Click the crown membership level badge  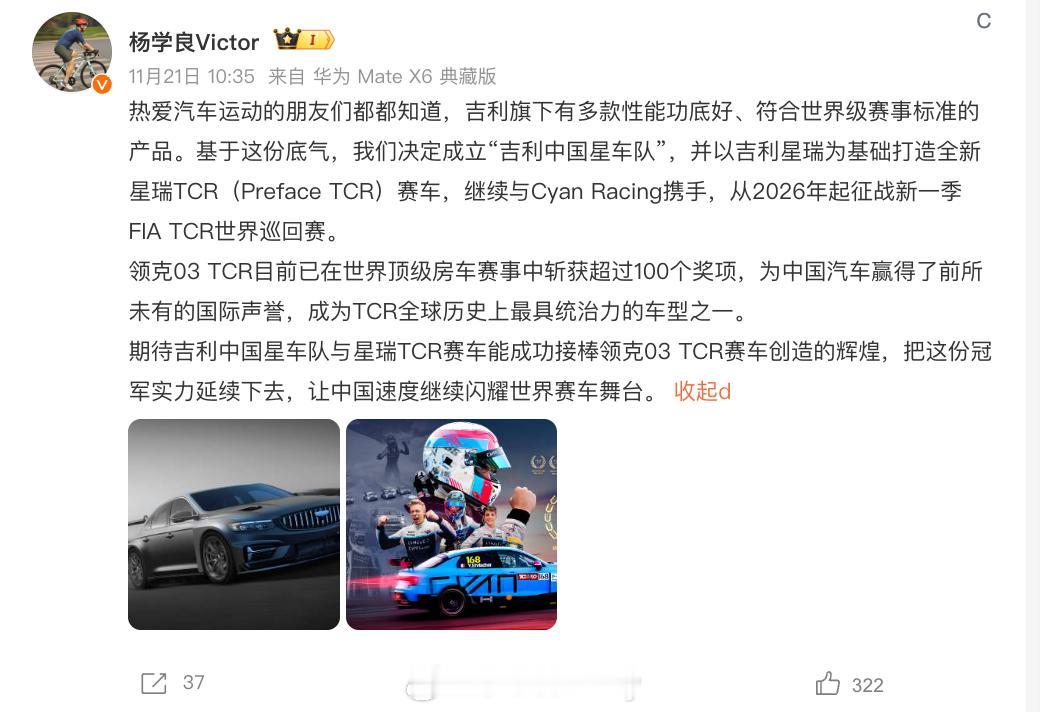pos(303,40)
